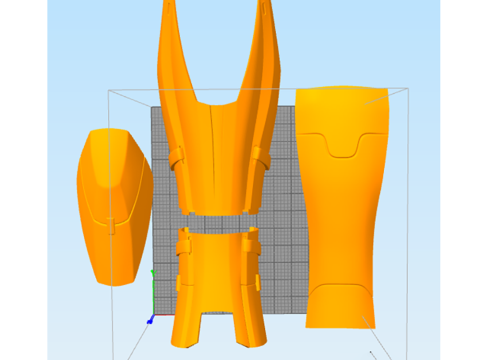Select the rounded shield-shaped model beside the build plate
The width and height of the screenshot is (480, 360).
[114, 207]
